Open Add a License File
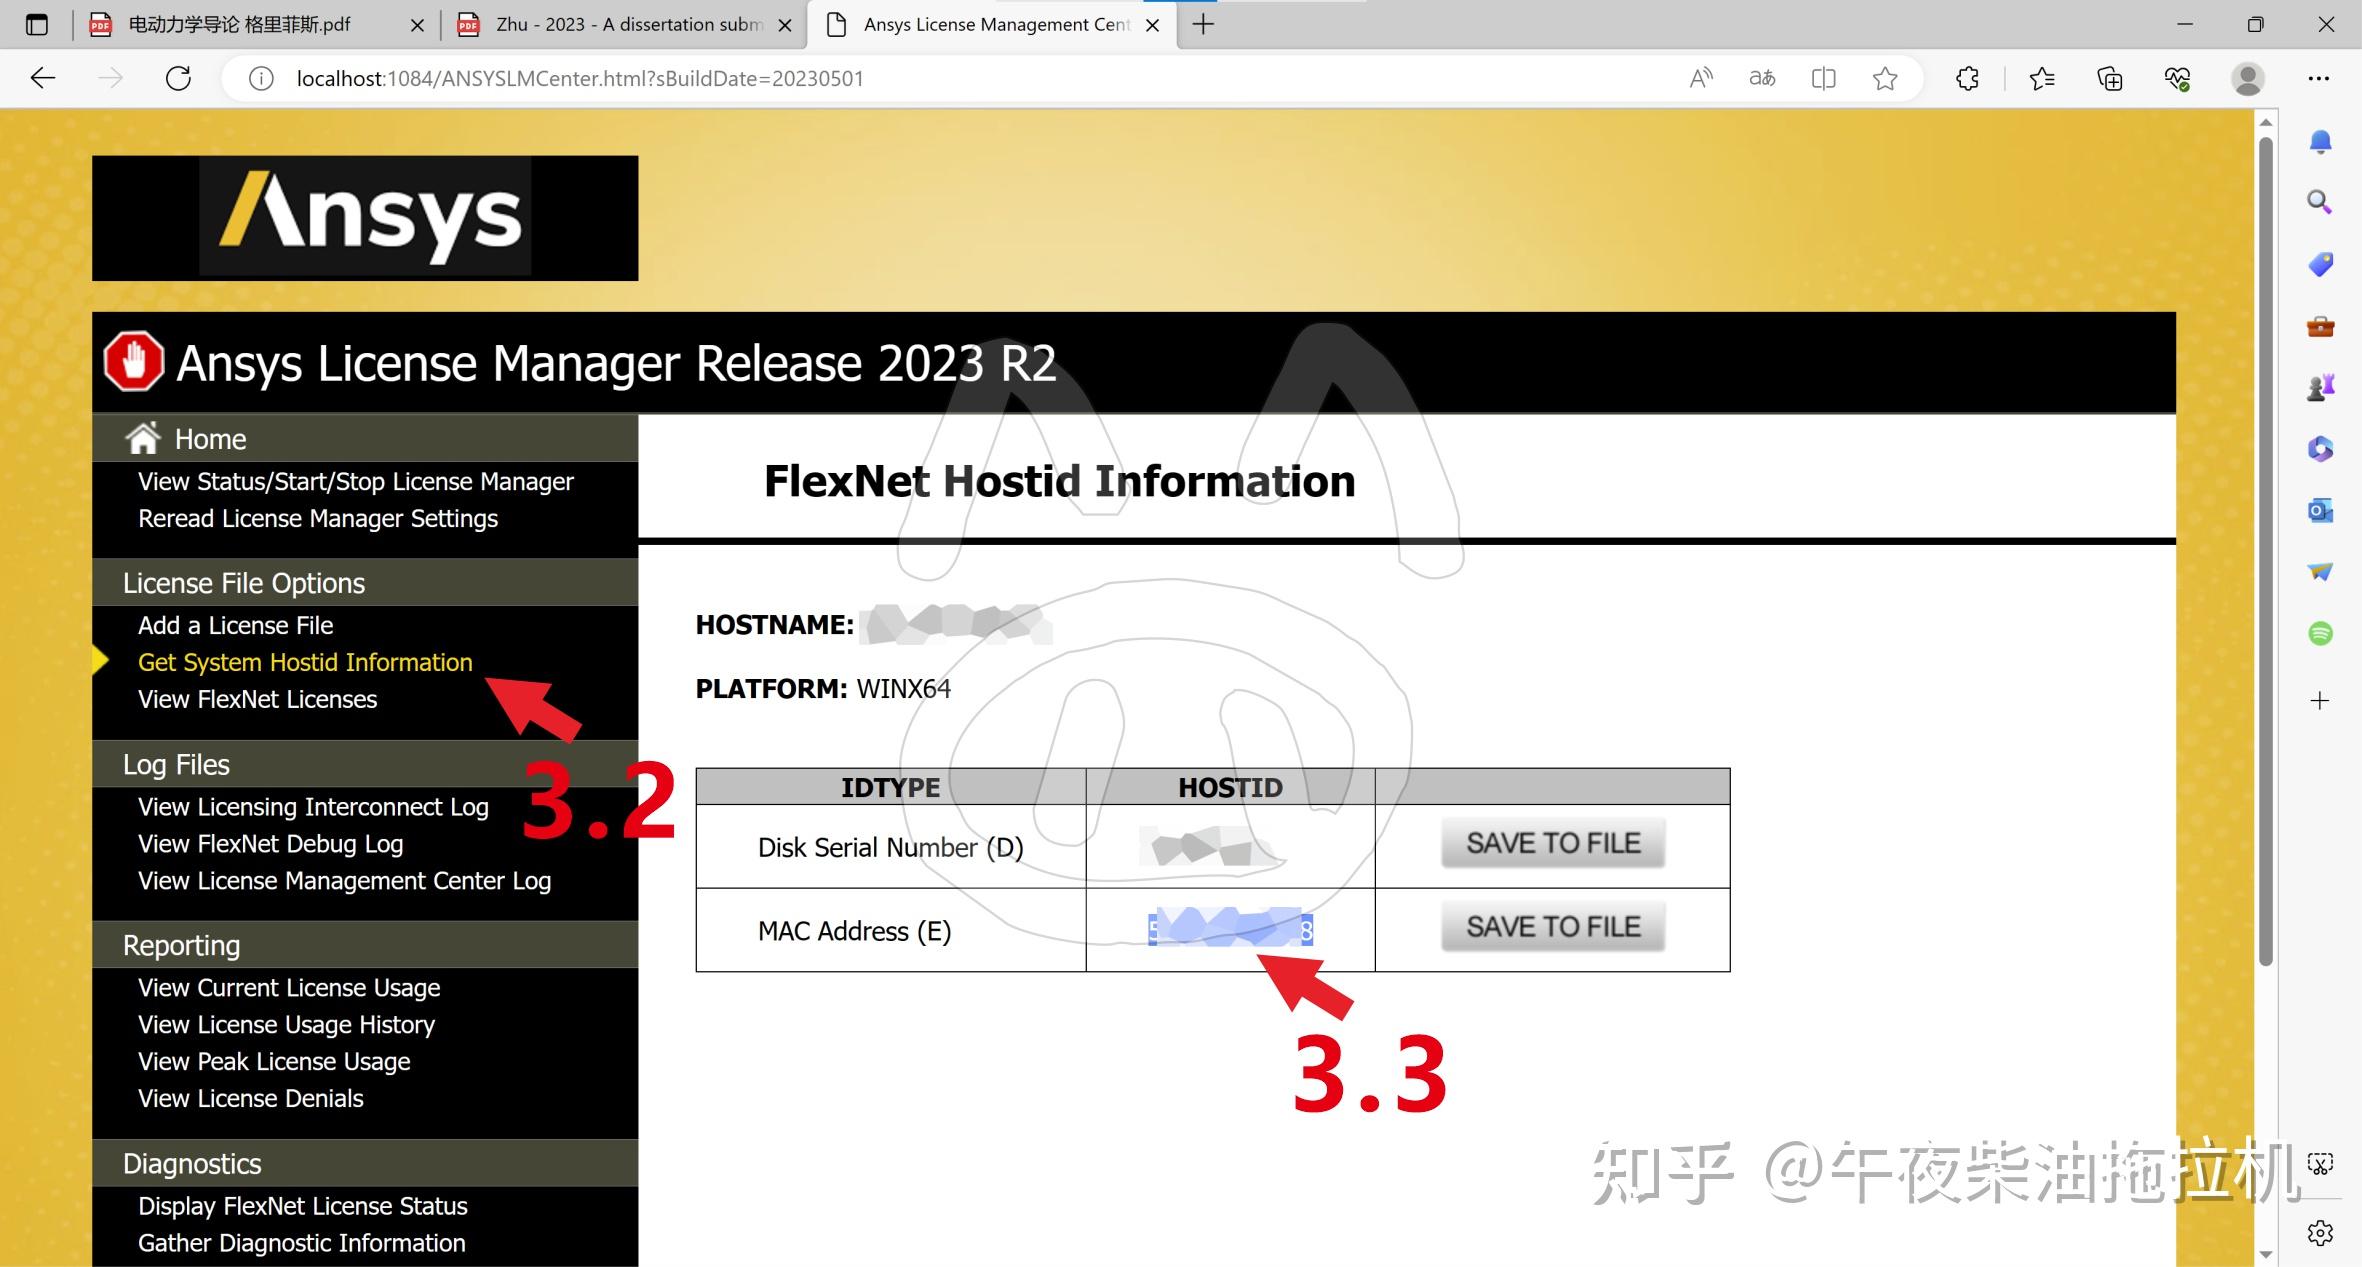Viewport: 2362px width, 1267px height. (x=235, y=625)
